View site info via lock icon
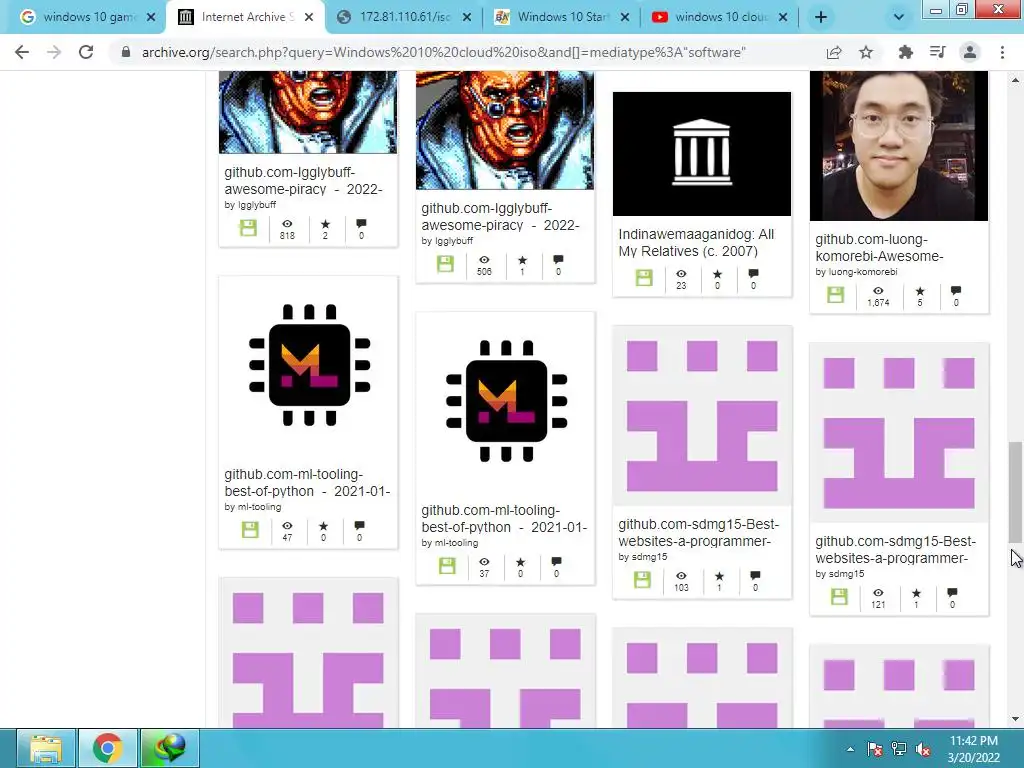Screen dimensions: 1024x768 coord(125,52)
